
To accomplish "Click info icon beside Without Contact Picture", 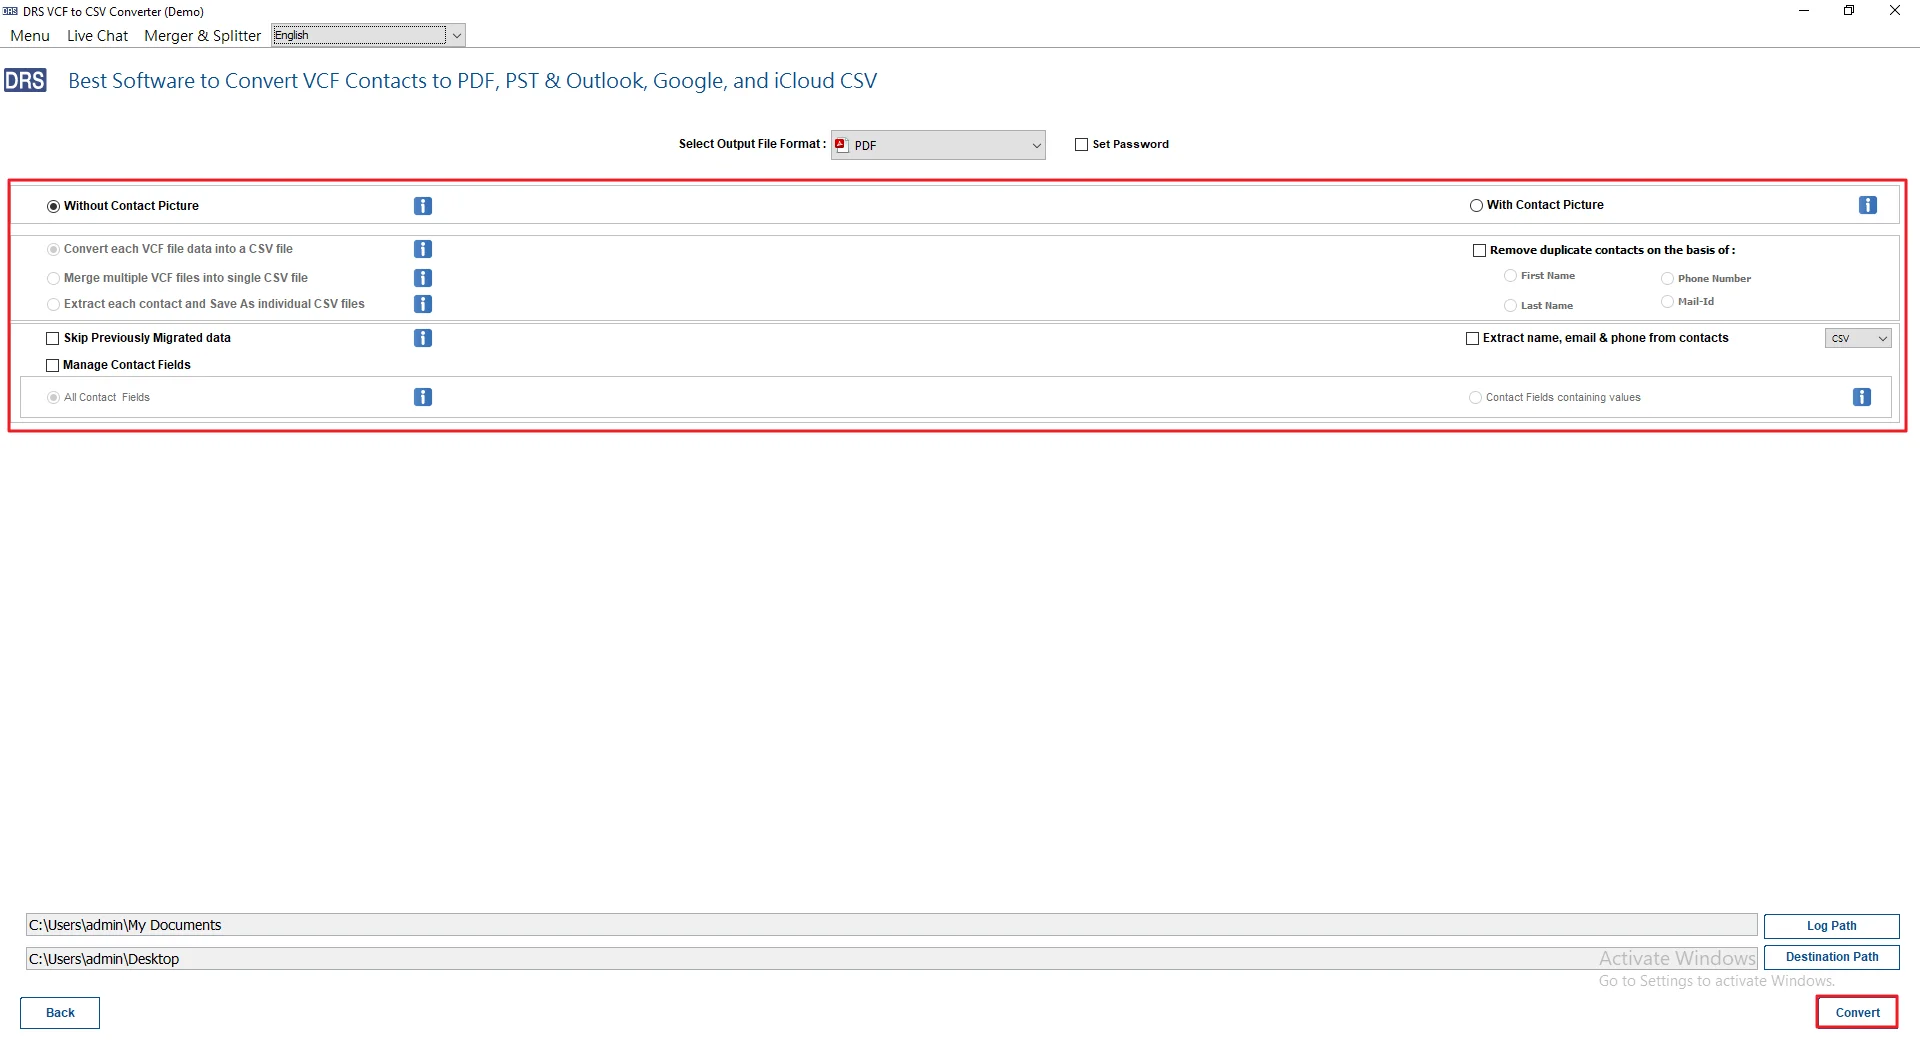I will pos(423,206).
